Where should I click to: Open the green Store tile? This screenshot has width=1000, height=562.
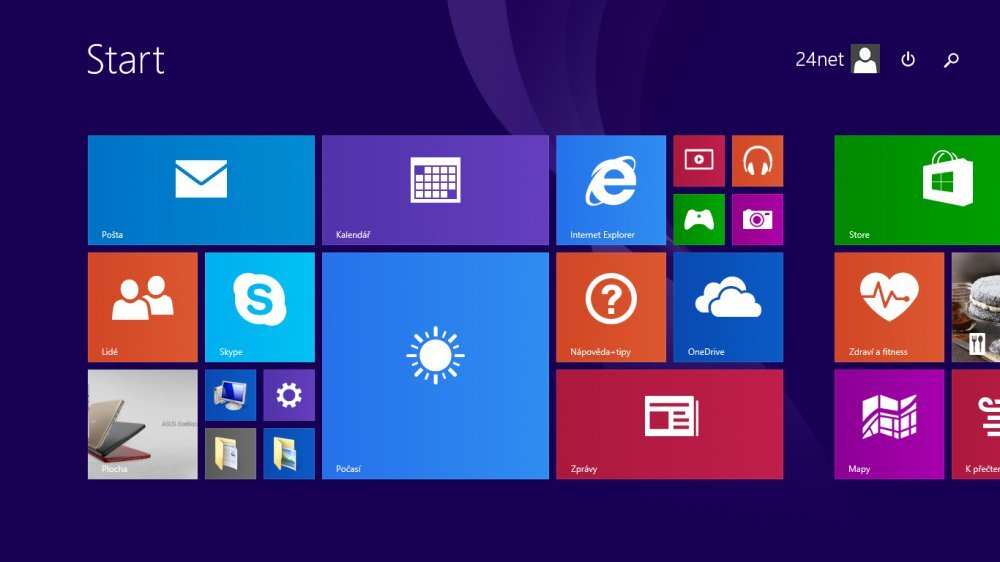[x=917, y=189]
